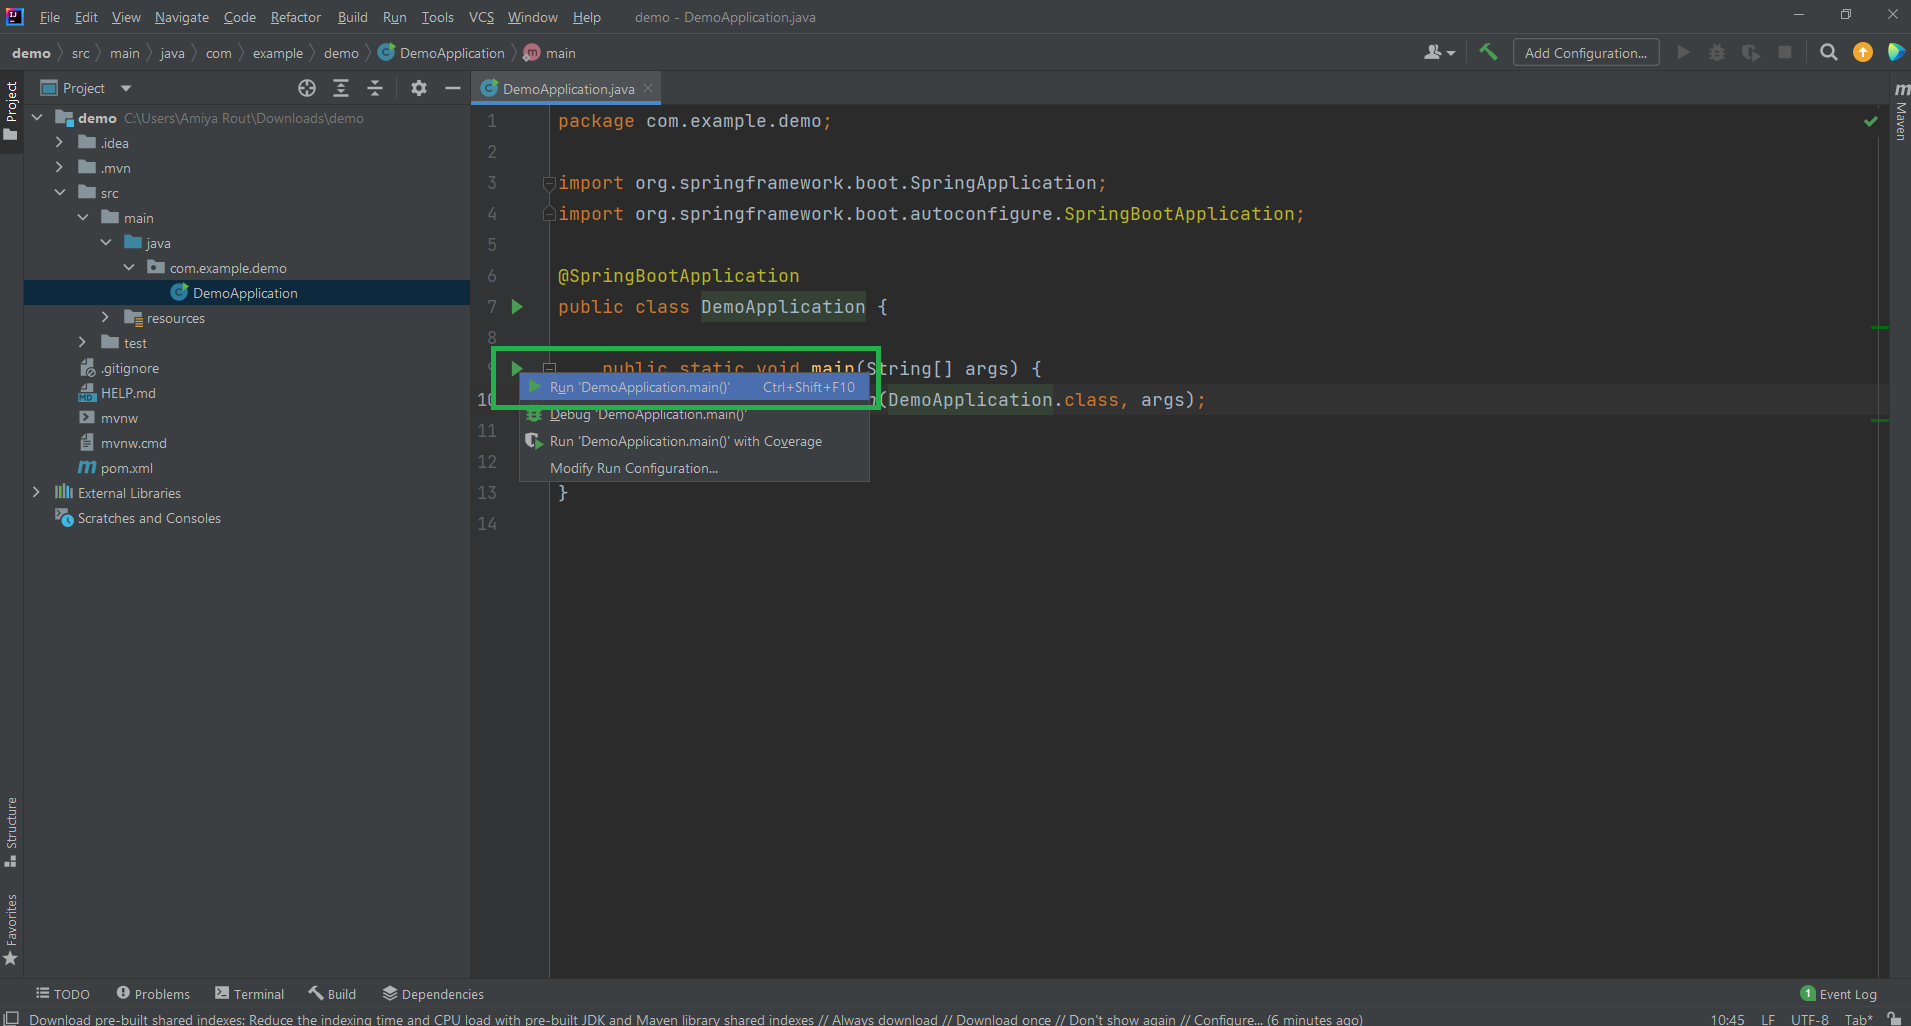Open the Build tool window
This screenshot has height=1026, width=1911.
pyautogui.click(x=332, y=994)
